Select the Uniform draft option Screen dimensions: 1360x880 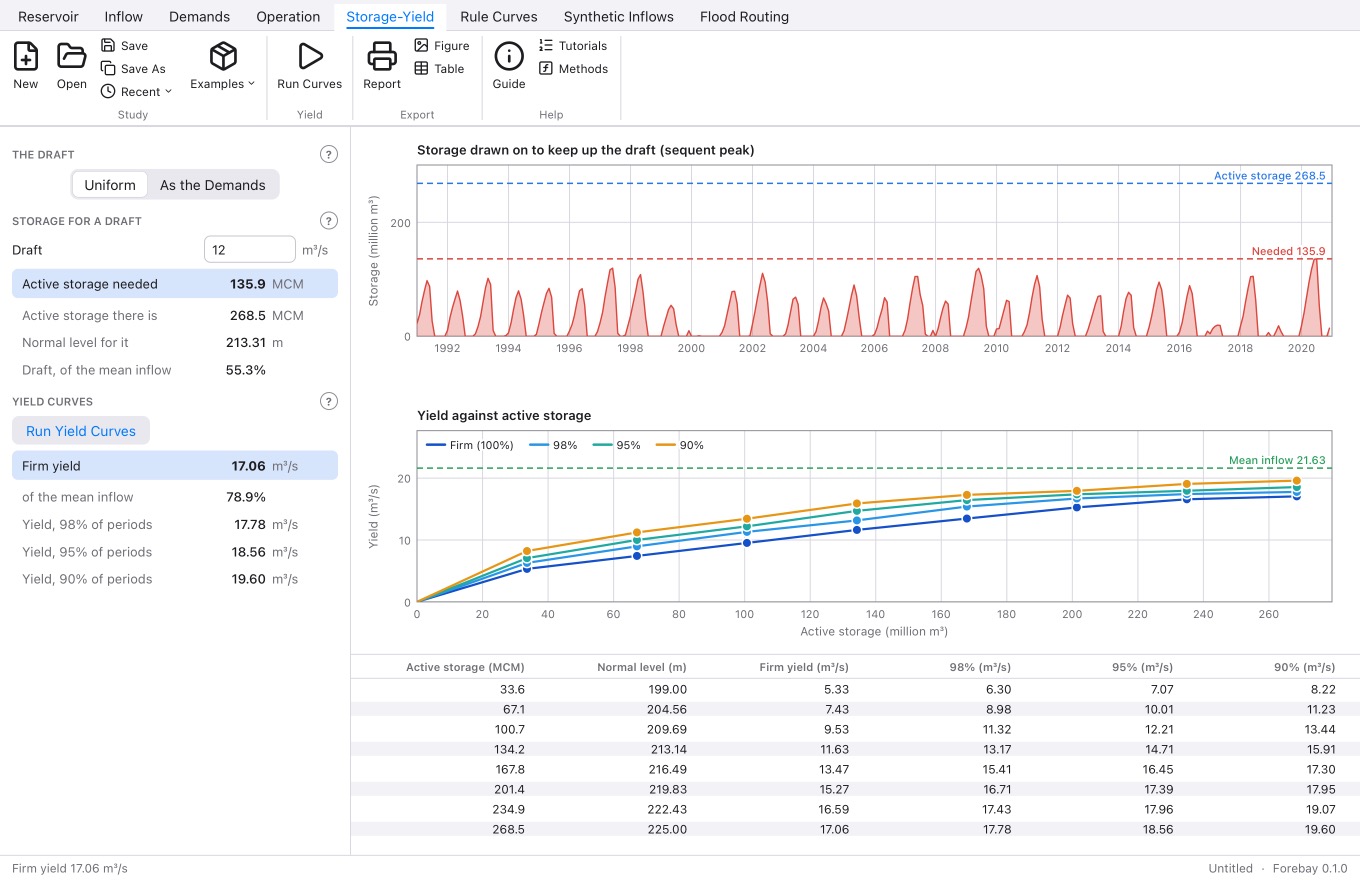tap(110, 185)
